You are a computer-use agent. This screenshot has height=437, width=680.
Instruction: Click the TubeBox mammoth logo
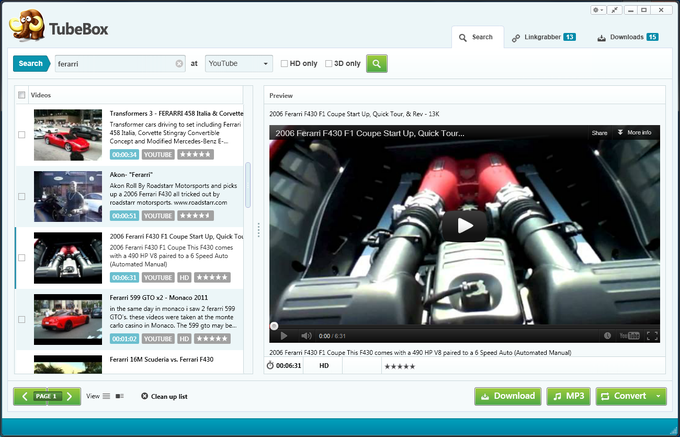tap(27, 26)
